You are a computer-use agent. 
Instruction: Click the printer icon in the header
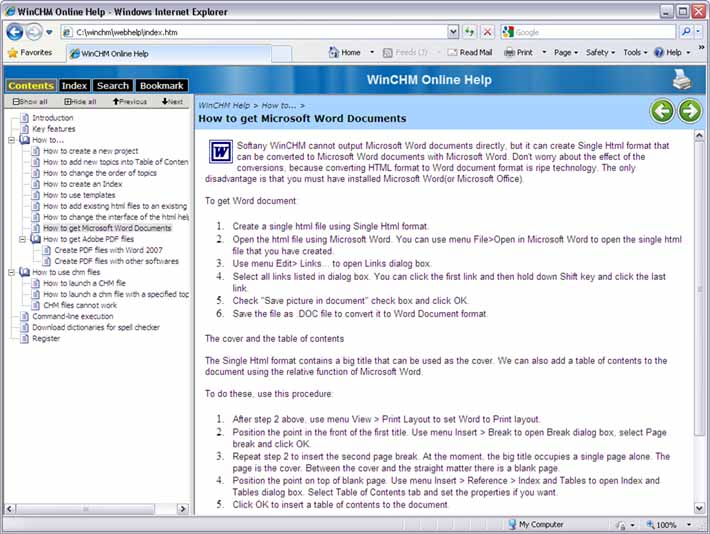(x=682, y=81)
